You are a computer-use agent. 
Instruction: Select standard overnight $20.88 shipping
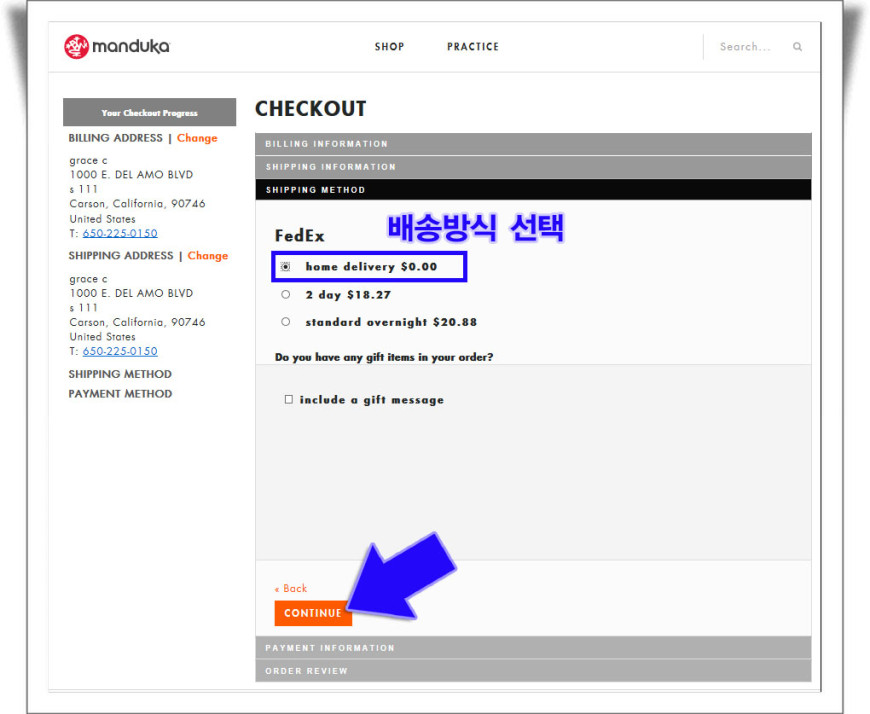point(285,322)
